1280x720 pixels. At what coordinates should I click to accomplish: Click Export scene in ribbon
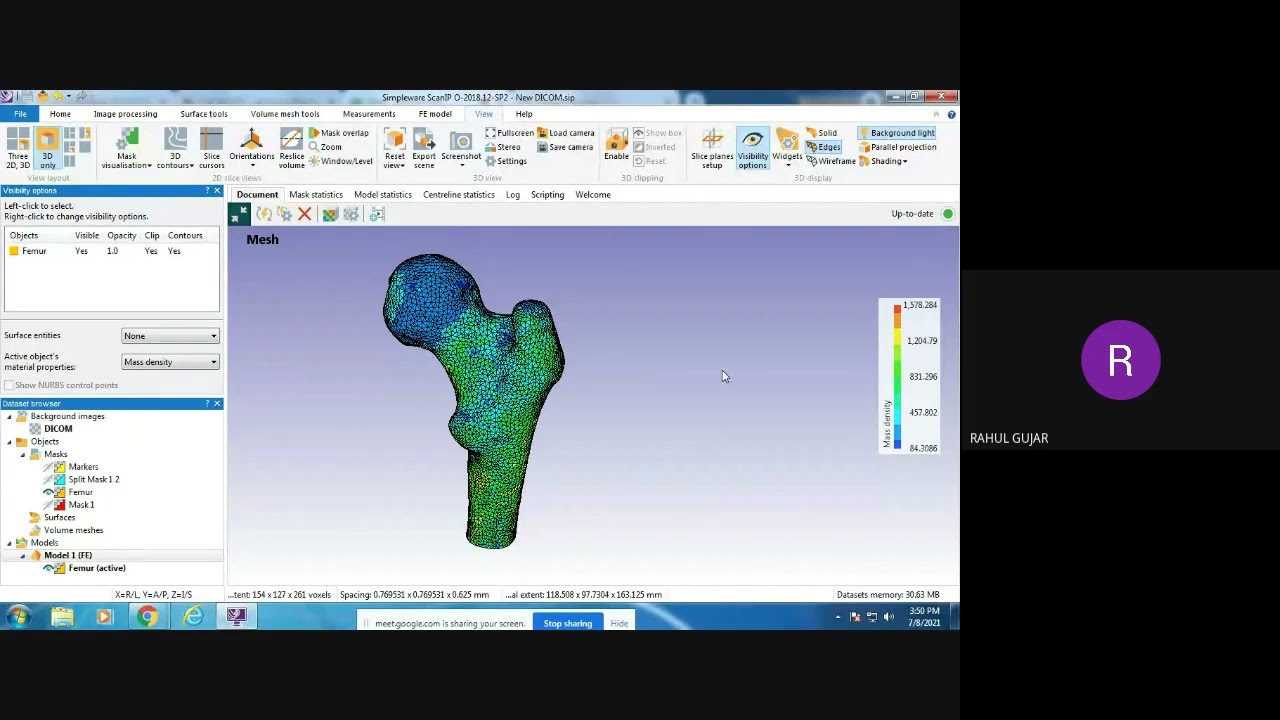[424, 147]
